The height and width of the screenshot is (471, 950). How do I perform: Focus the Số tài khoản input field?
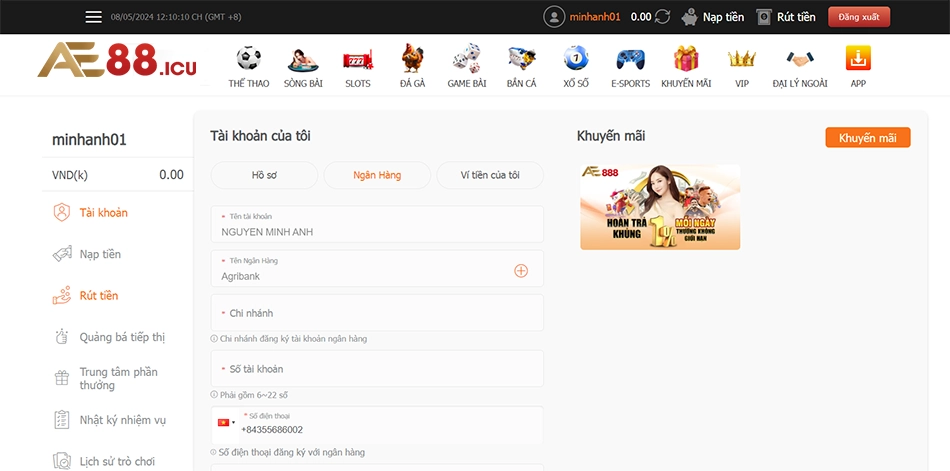click(x=377, y=369)
